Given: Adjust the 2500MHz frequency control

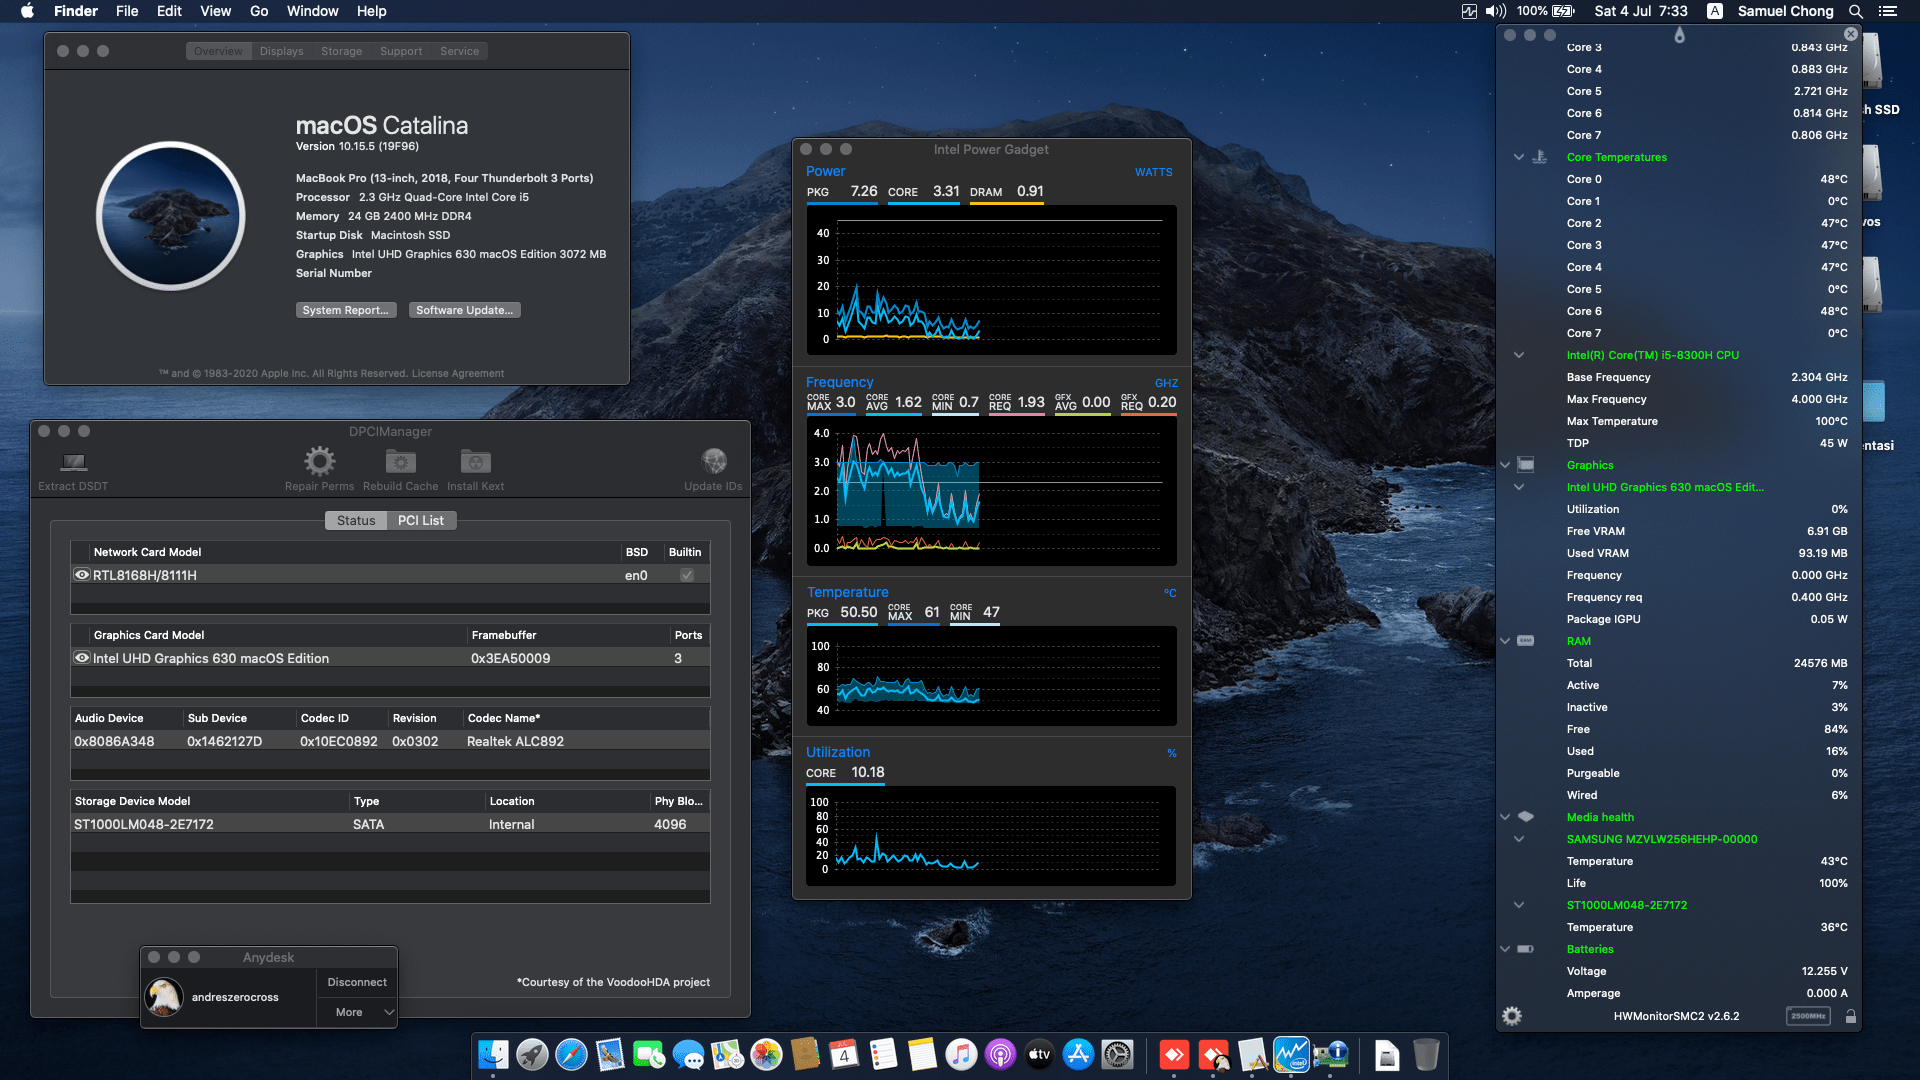Looking at the screenshot, I should point(1808,1015).
